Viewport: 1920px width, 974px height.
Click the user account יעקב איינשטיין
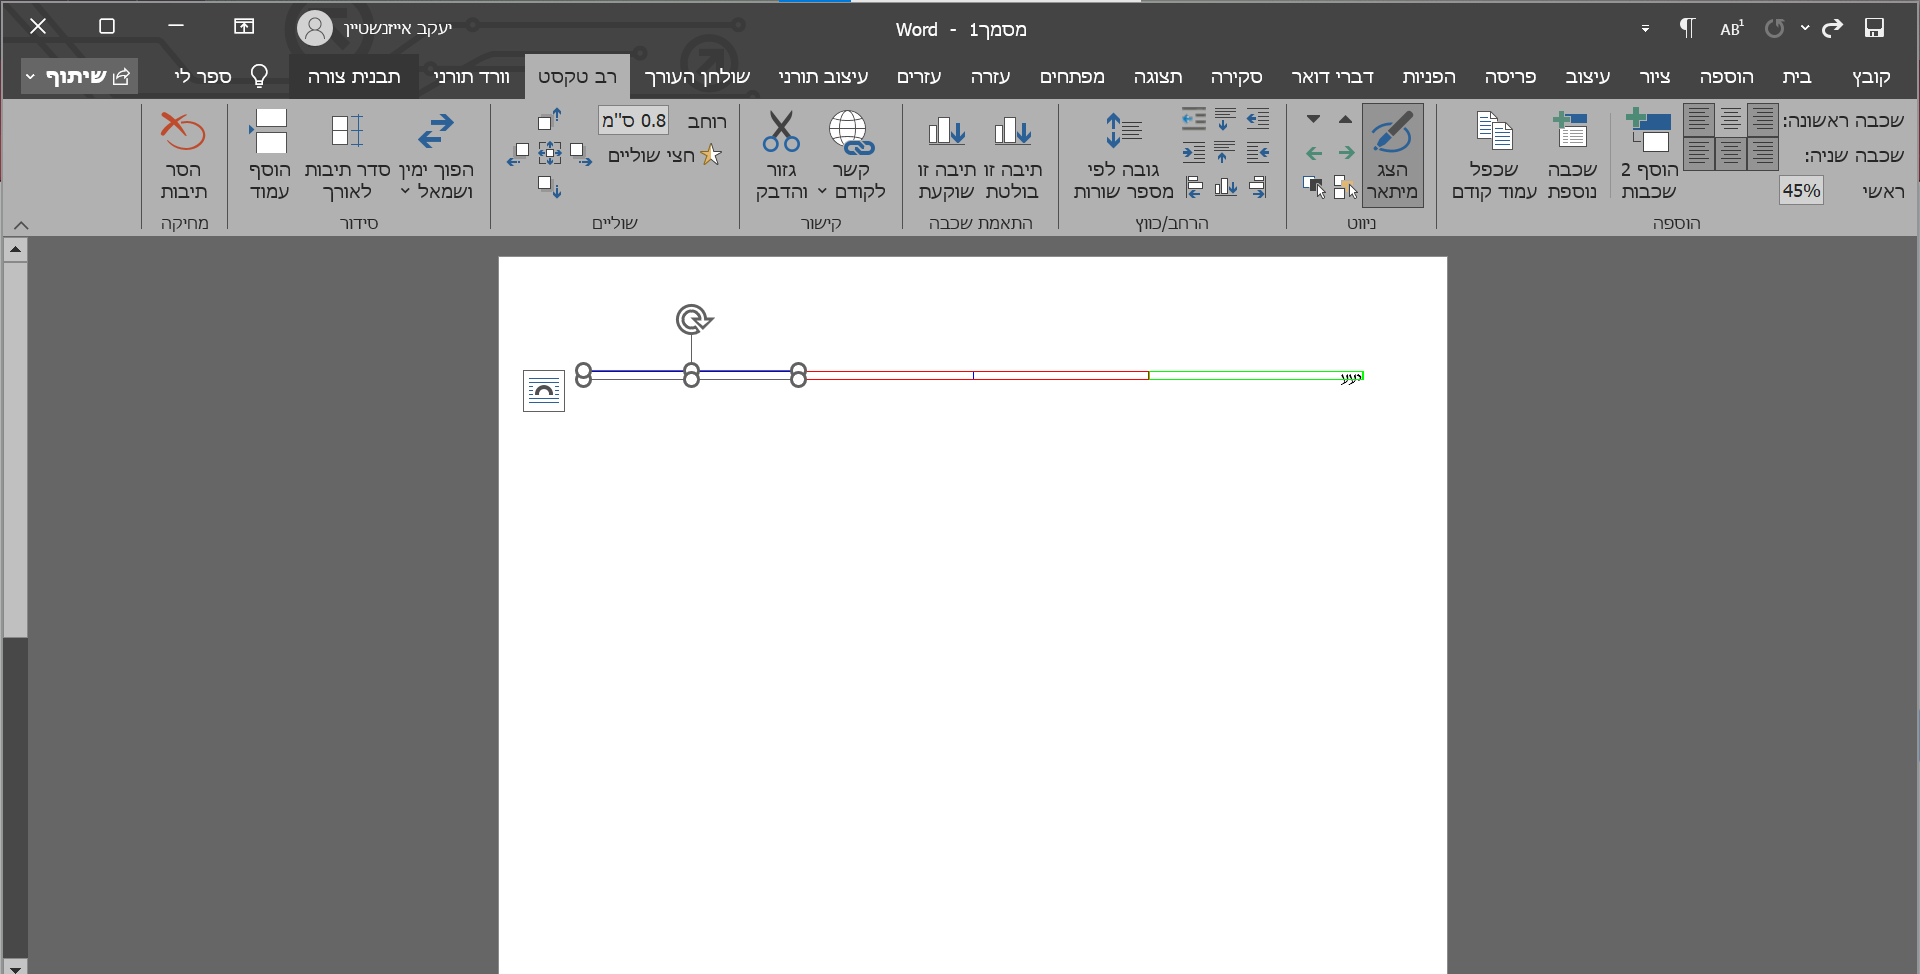[376, 28]
